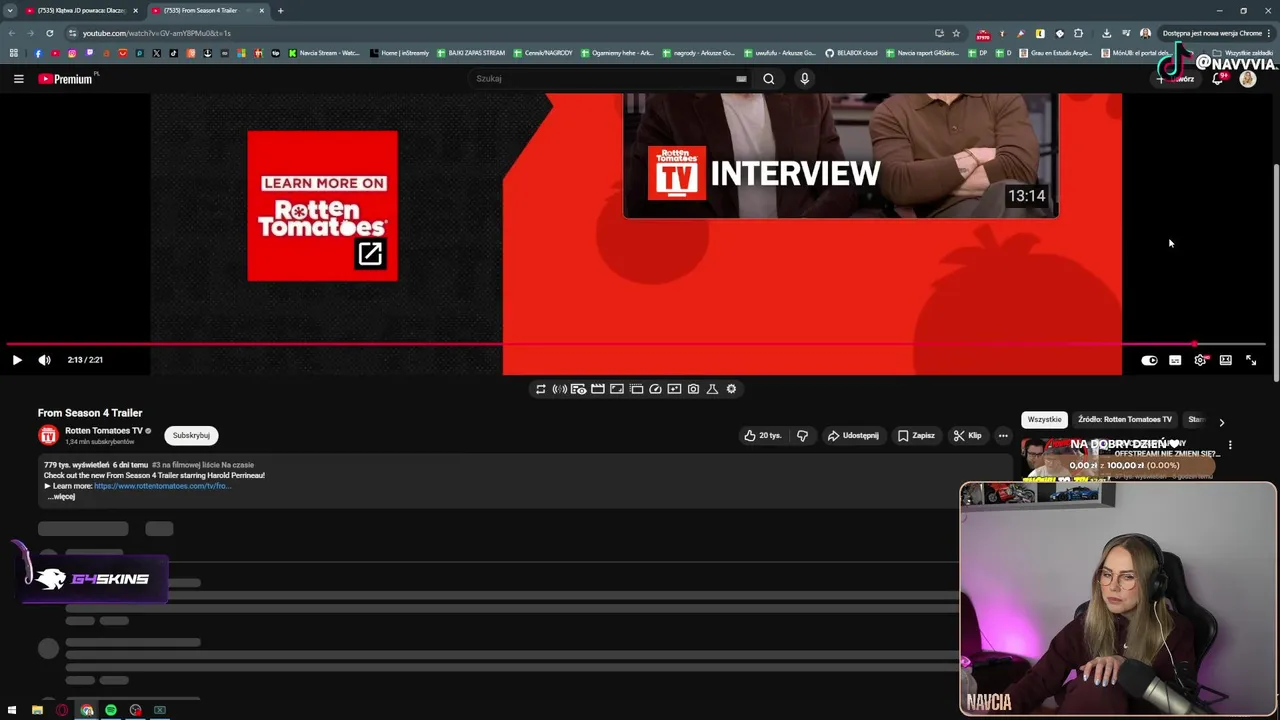Select the Wszystkie filter chip
This screenshot has width=1280, height=720.
(x=1044, y=420)
